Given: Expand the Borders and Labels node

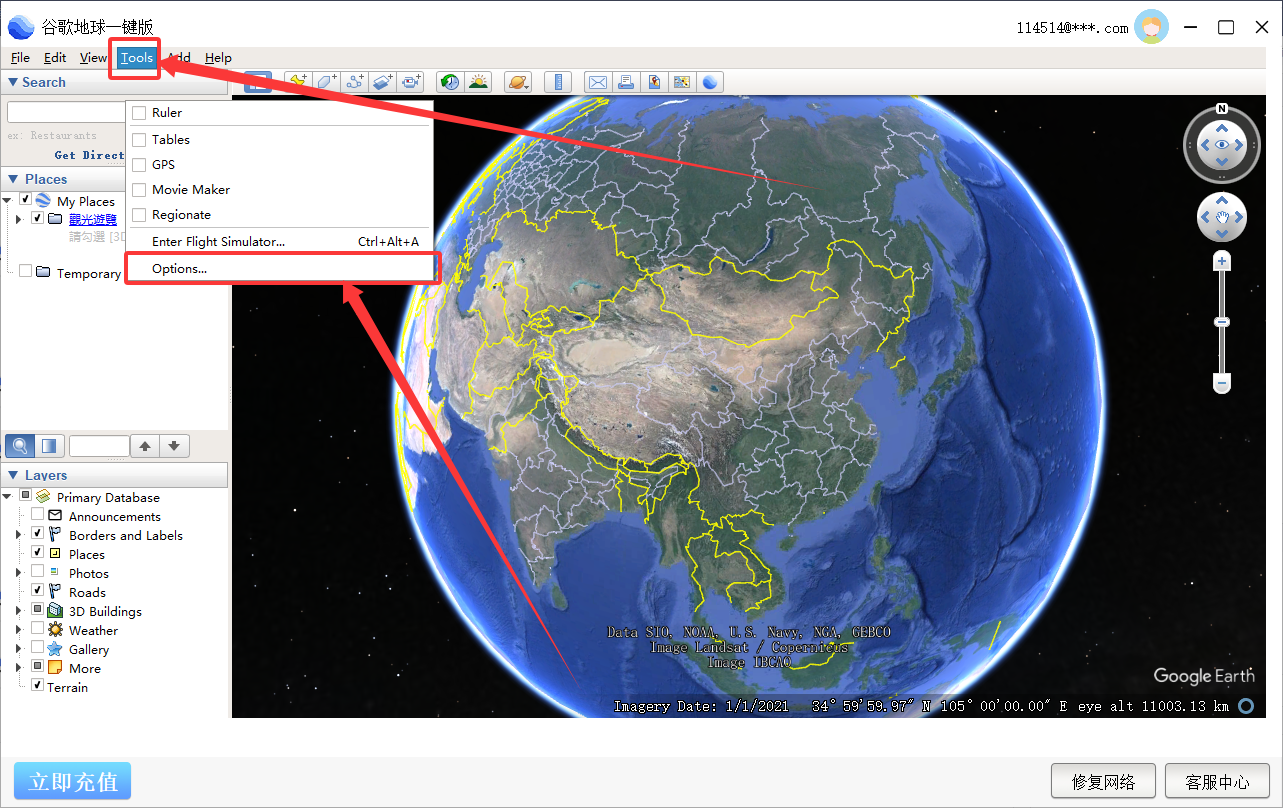Looking at the screenshot, I should (x=19, y=535).
